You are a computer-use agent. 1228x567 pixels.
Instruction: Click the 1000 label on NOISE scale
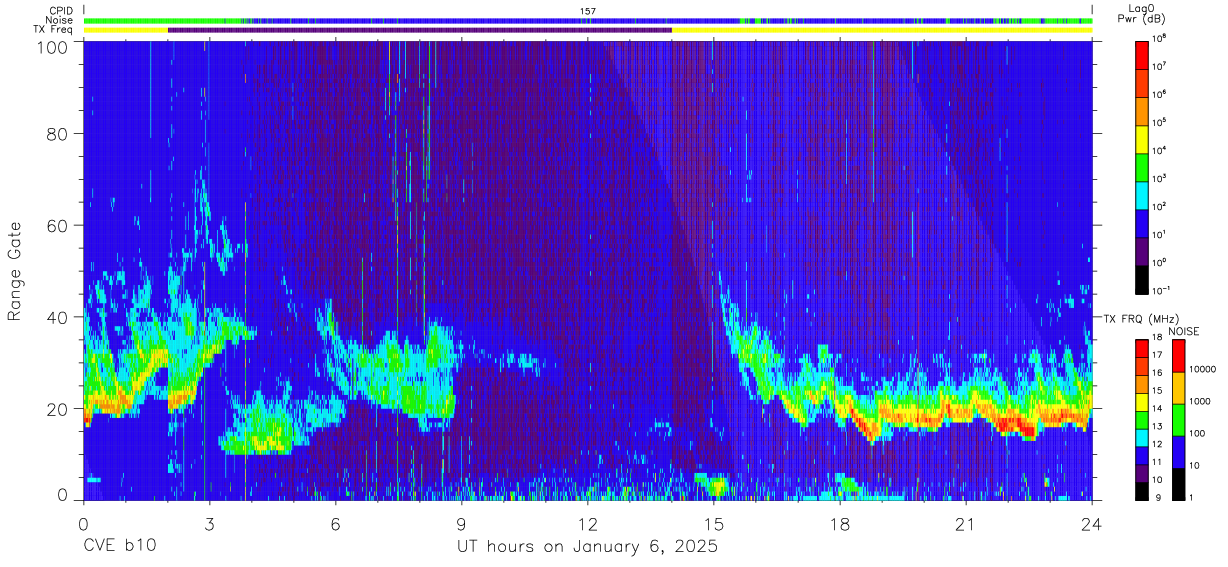1201,401
